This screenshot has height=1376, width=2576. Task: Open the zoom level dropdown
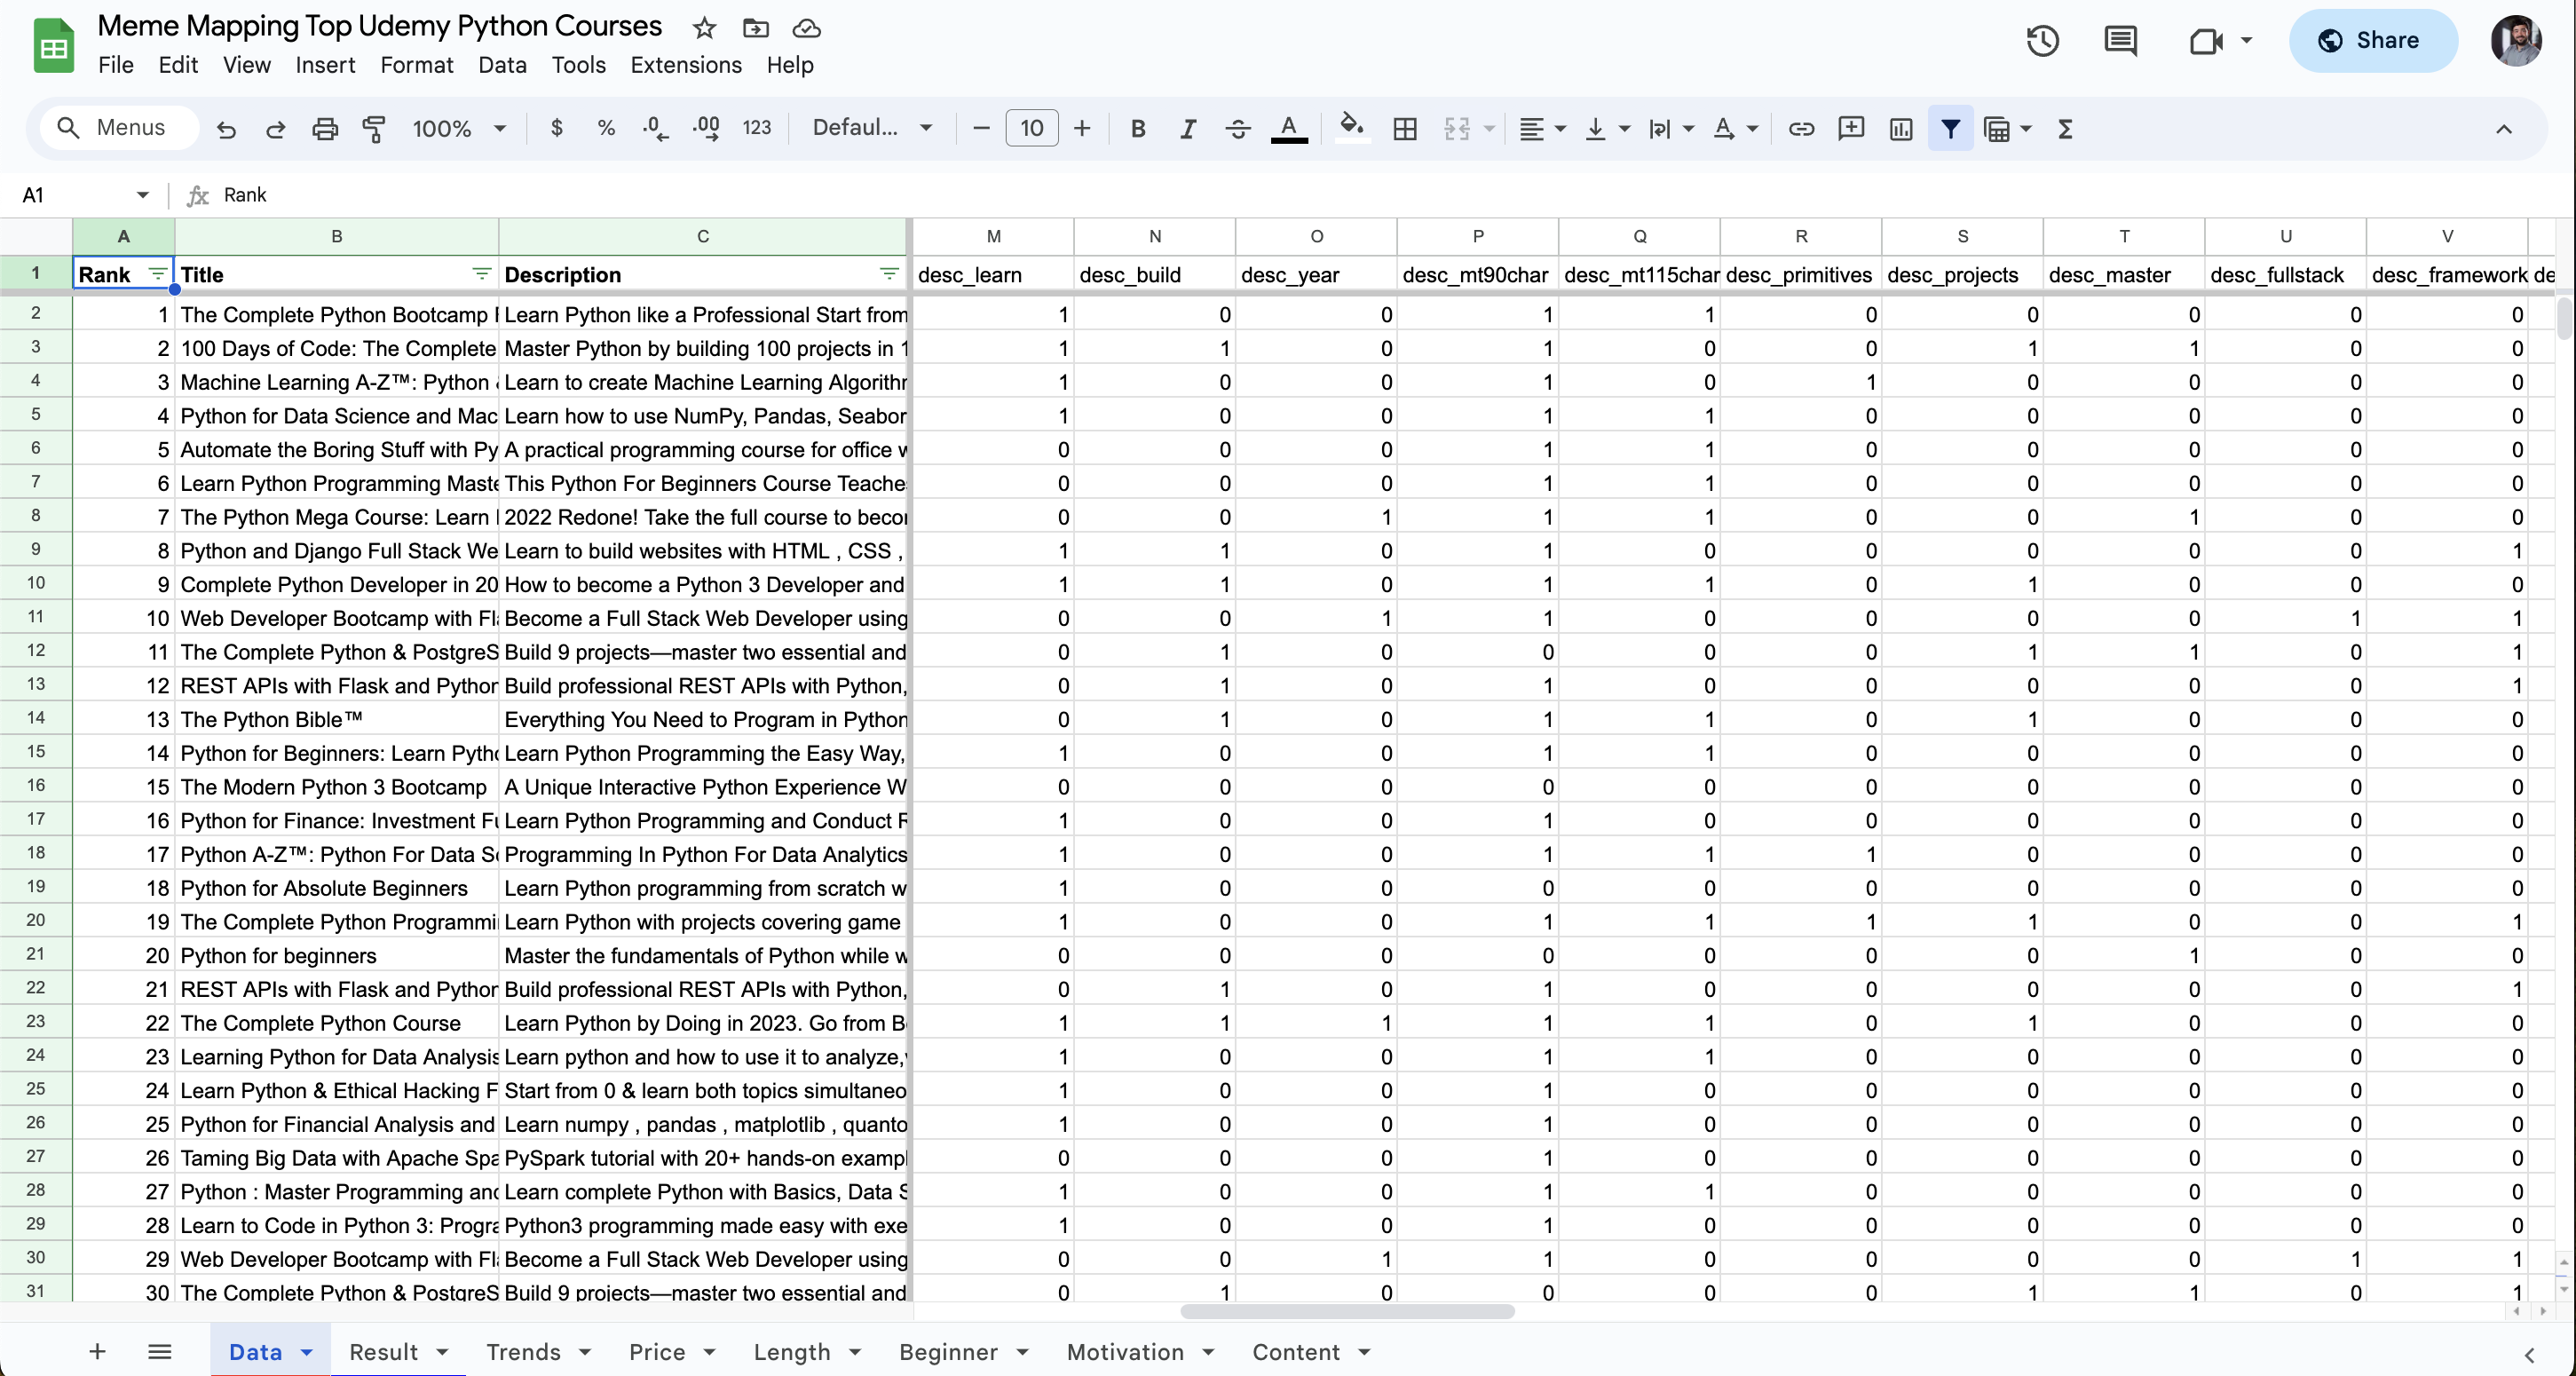[x=459, y=128]
